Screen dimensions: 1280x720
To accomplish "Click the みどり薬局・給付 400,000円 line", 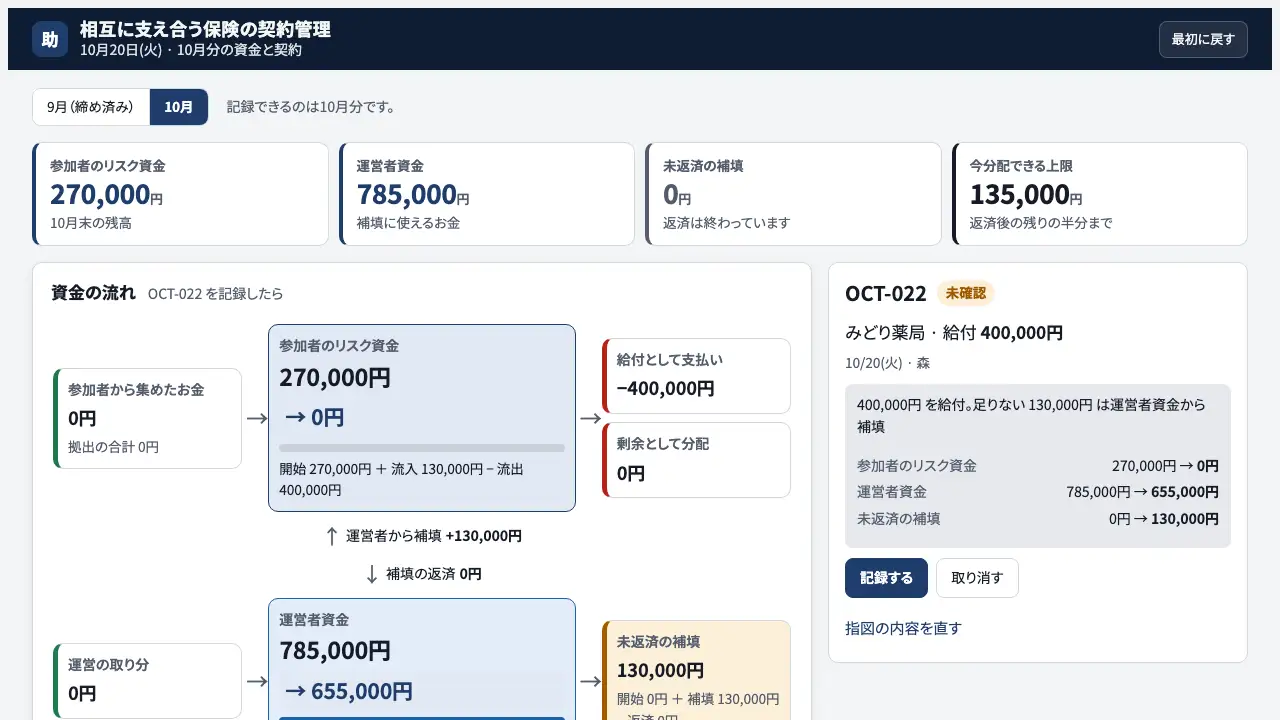I will [954, 333].
